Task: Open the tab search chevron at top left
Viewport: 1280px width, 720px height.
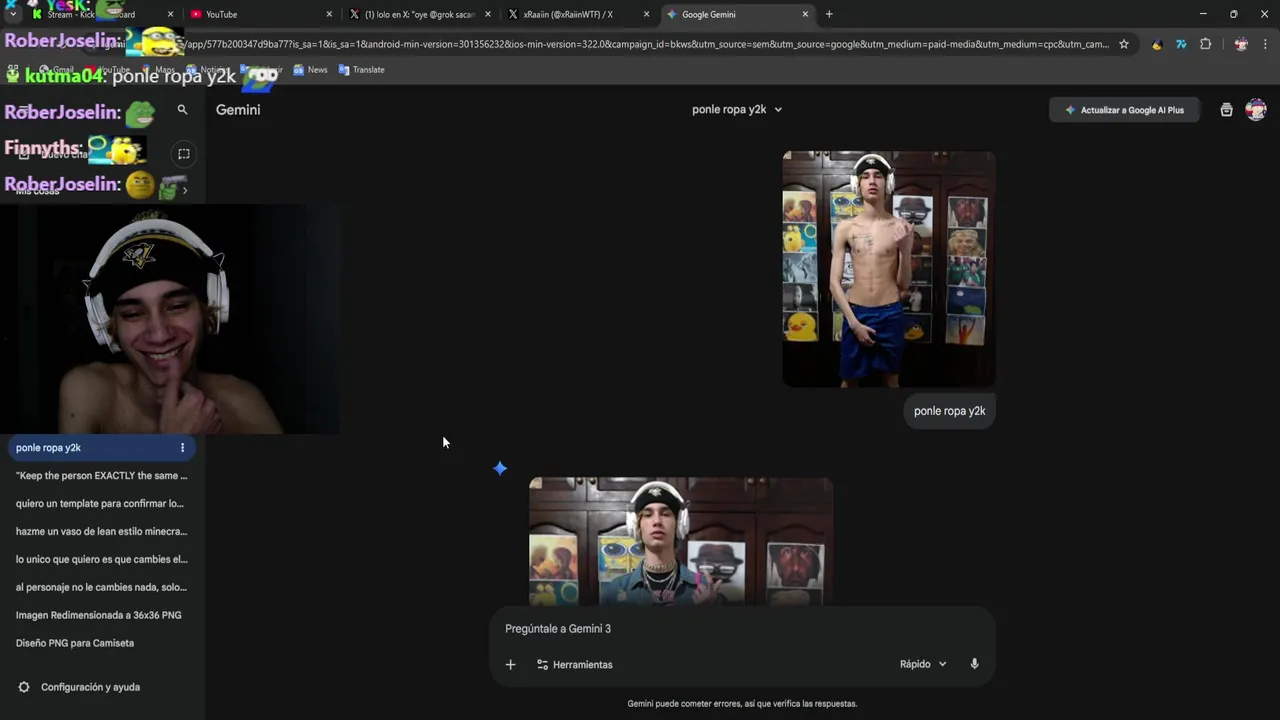Action: (x=12, y=14)
